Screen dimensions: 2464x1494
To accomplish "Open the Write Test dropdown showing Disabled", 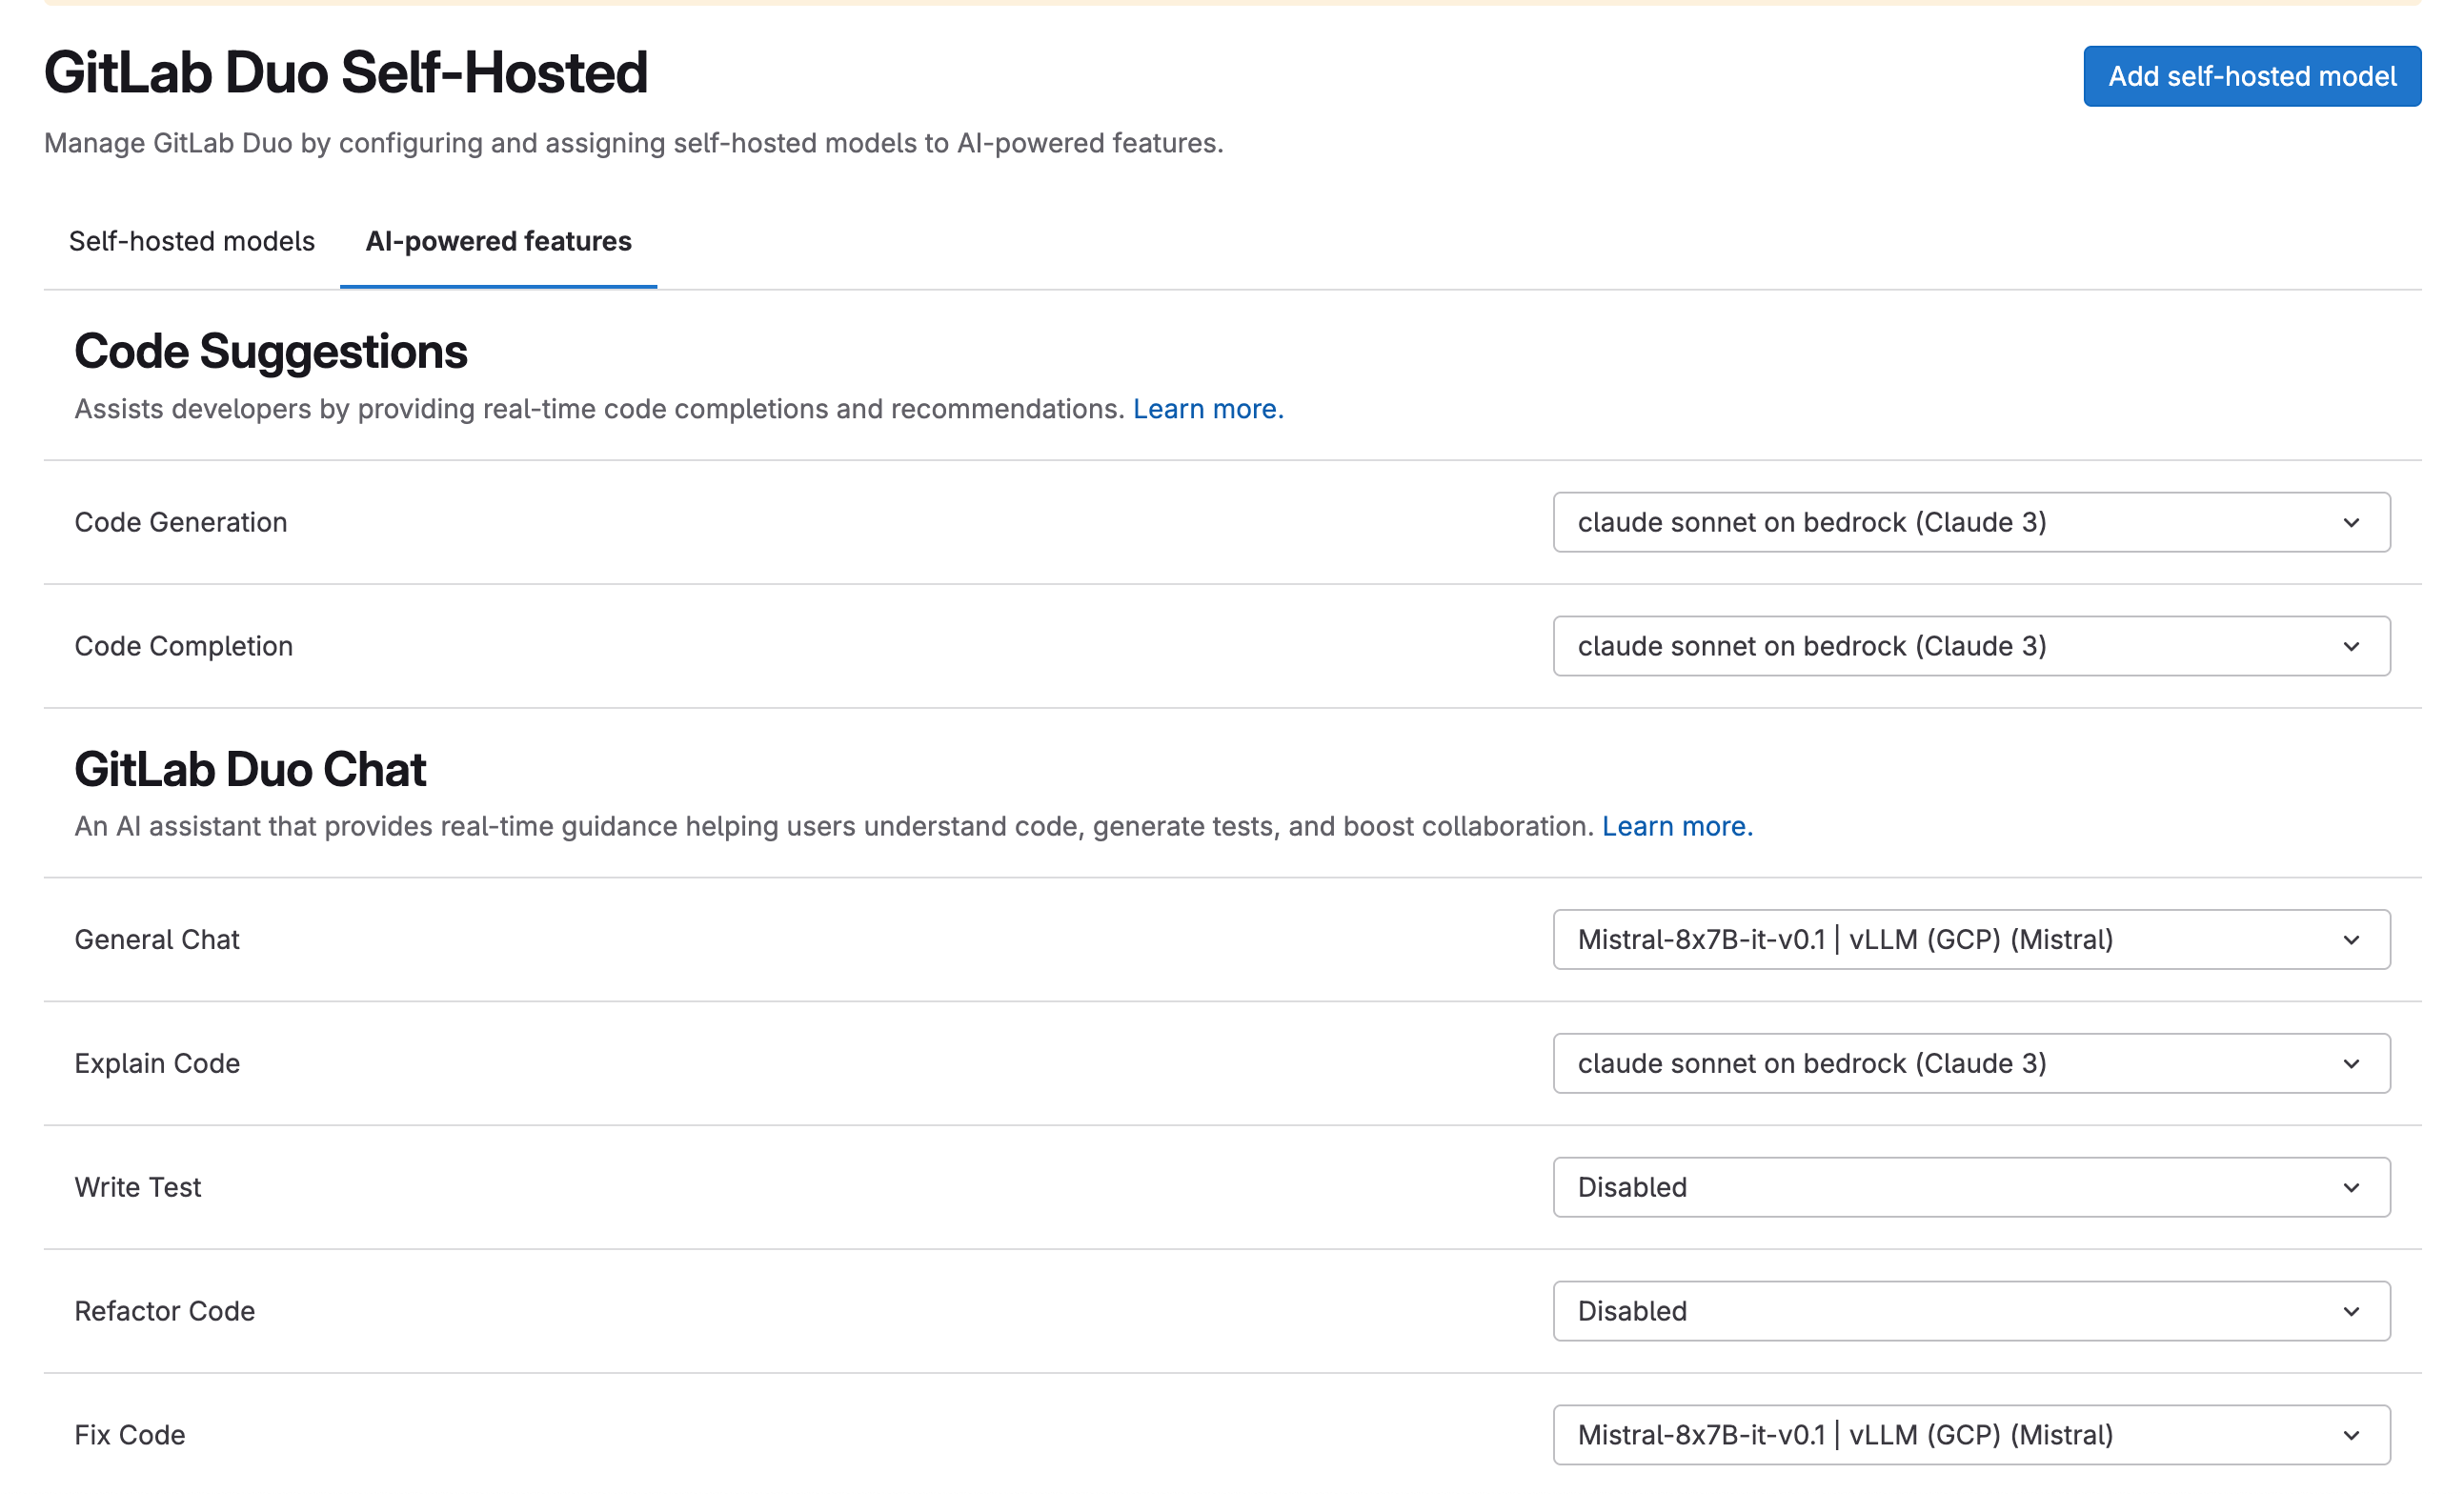I will click(x=1970, y=1187).
